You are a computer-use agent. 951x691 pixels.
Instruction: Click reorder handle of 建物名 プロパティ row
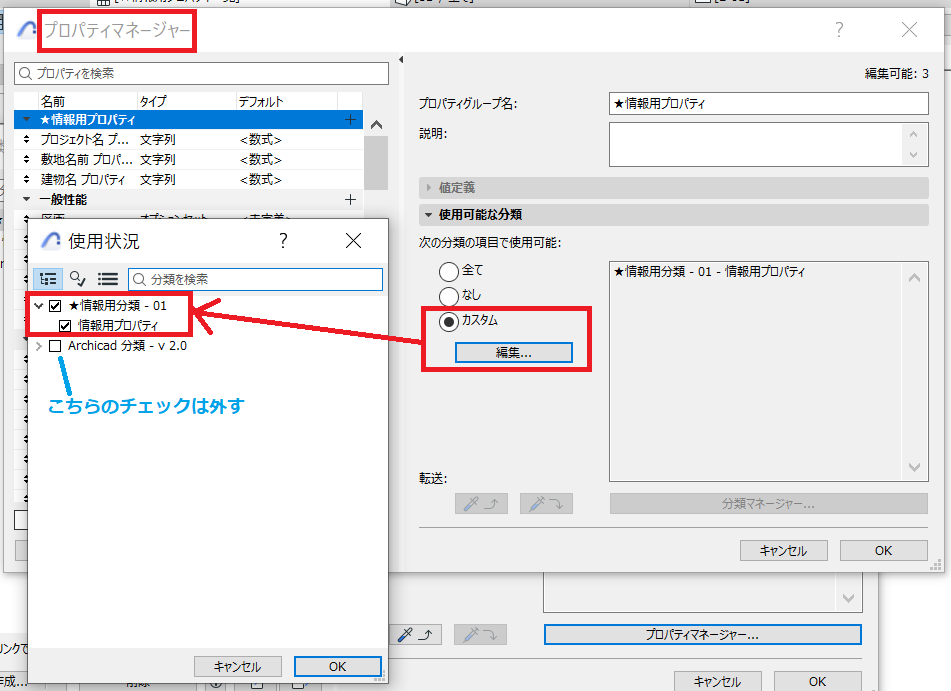(x=26, y=180)
